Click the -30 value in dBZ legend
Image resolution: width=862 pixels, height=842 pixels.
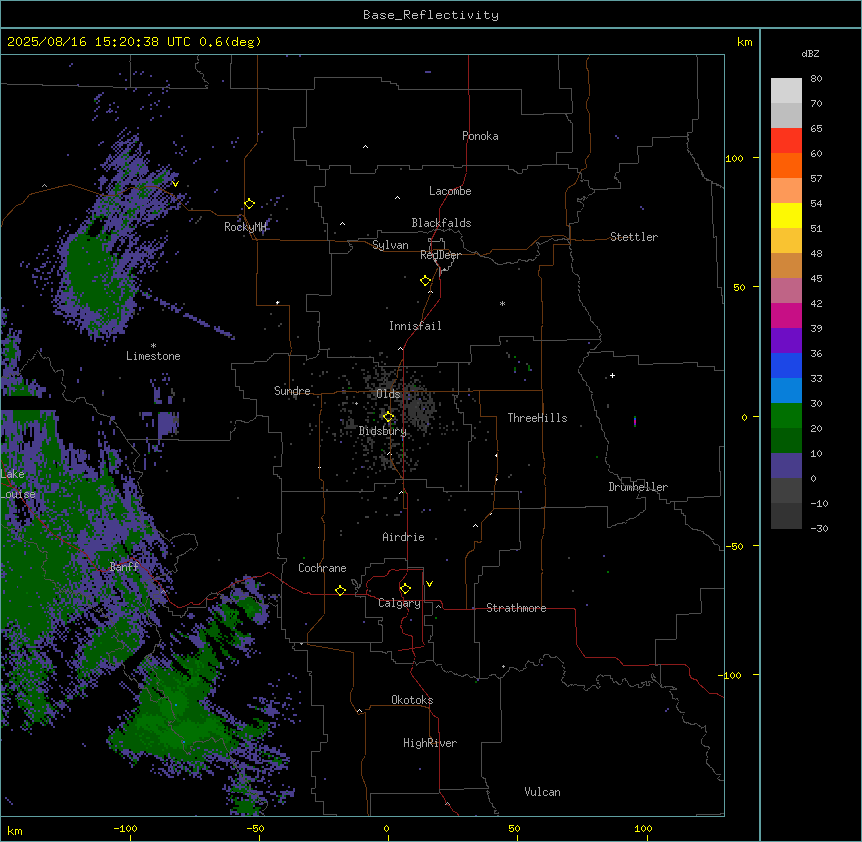coord(819,529)
